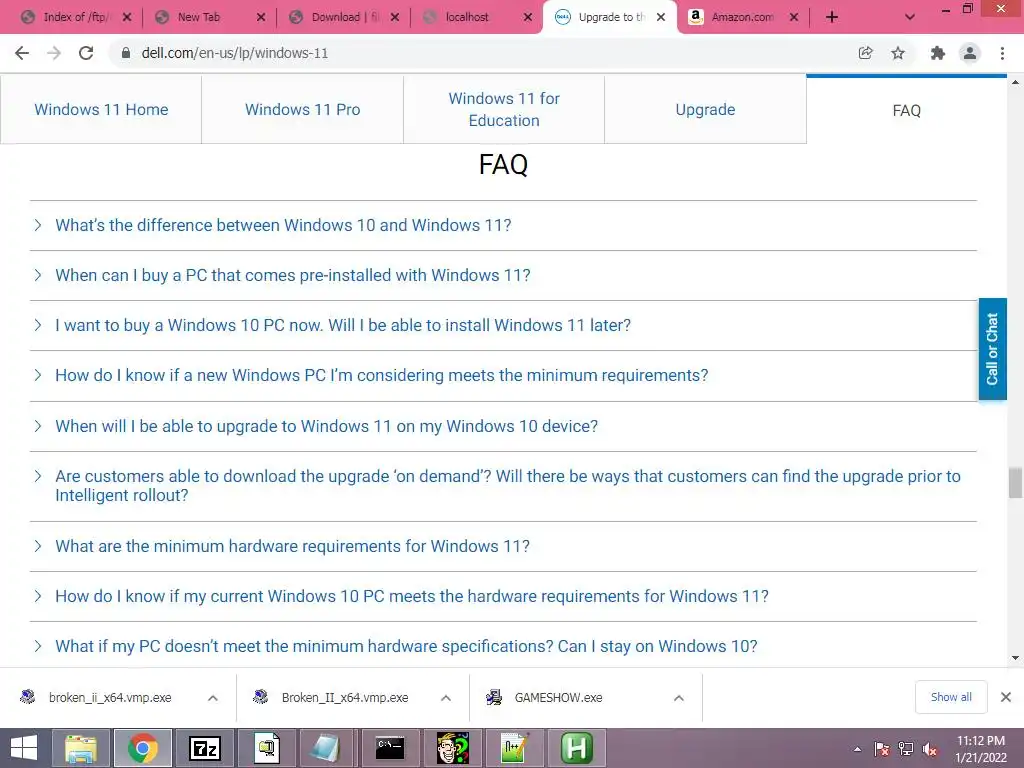This screenshot has width=1024, height=768.
Task: Close the downloads bar
Action: (1006, 697)
